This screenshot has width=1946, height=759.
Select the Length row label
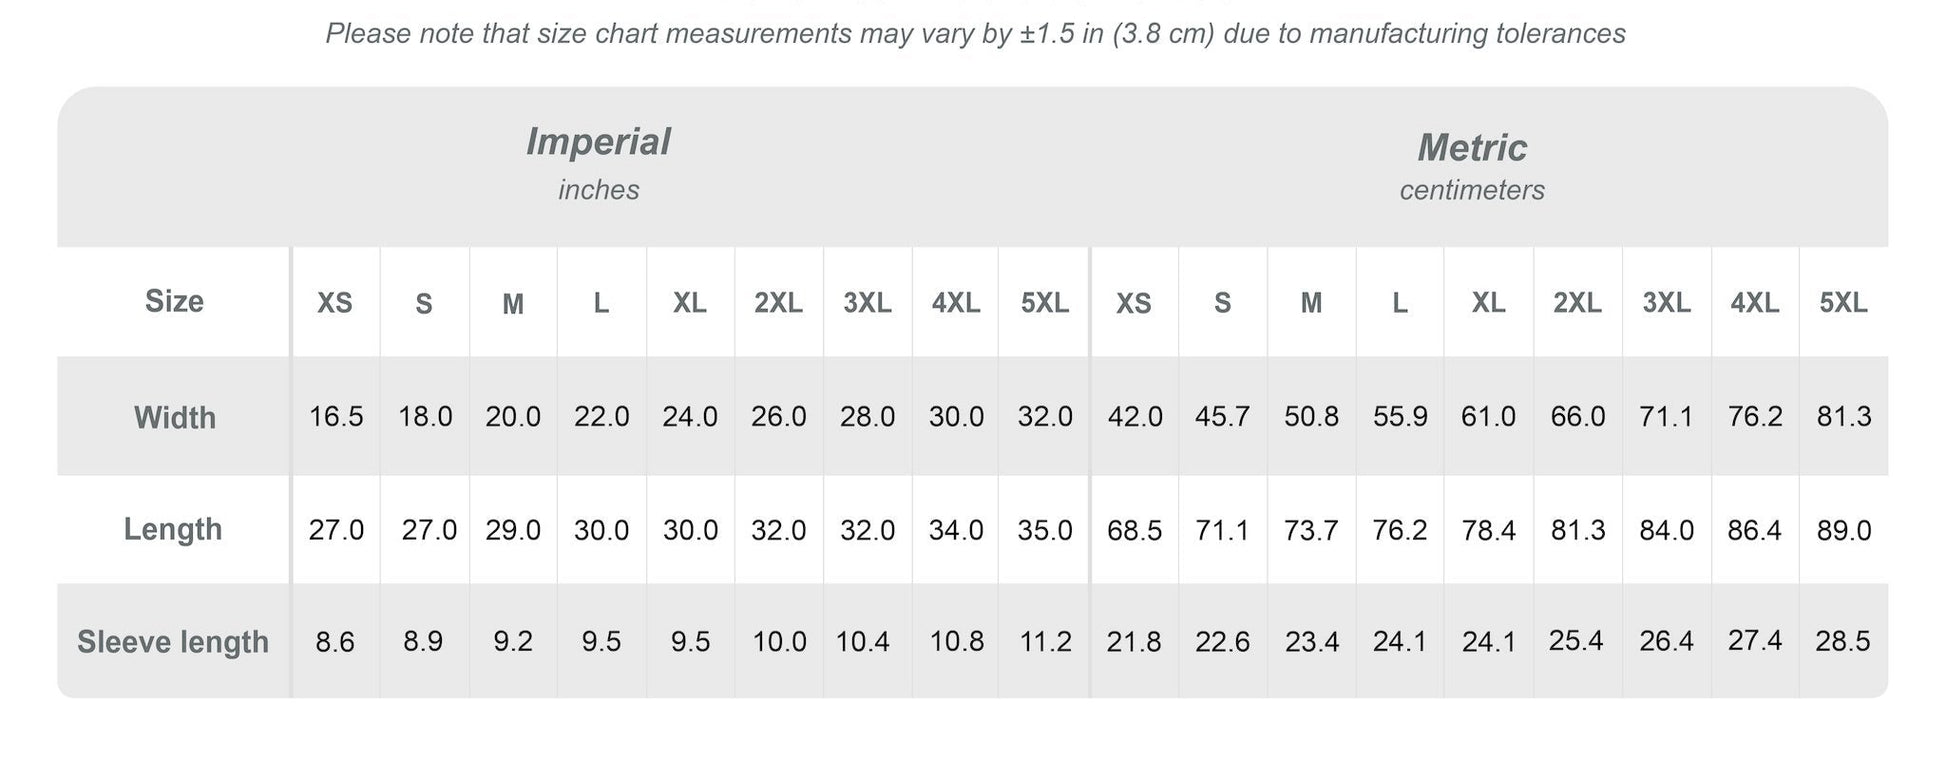pyautogui.click(x=173, y=529)
